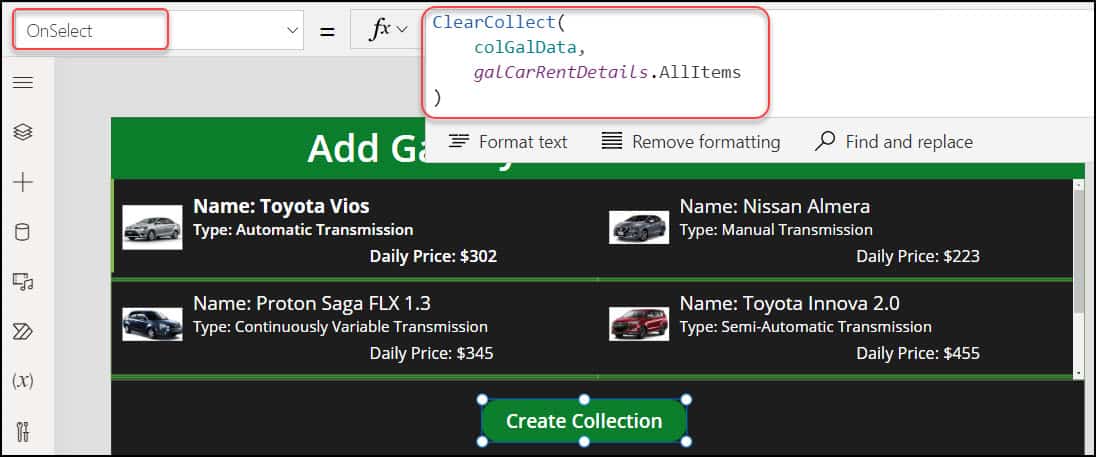Click 'Type: Continuously Variable Transmission' text
The height and width of the screenshot is (457, 1096).
point(340,327)
